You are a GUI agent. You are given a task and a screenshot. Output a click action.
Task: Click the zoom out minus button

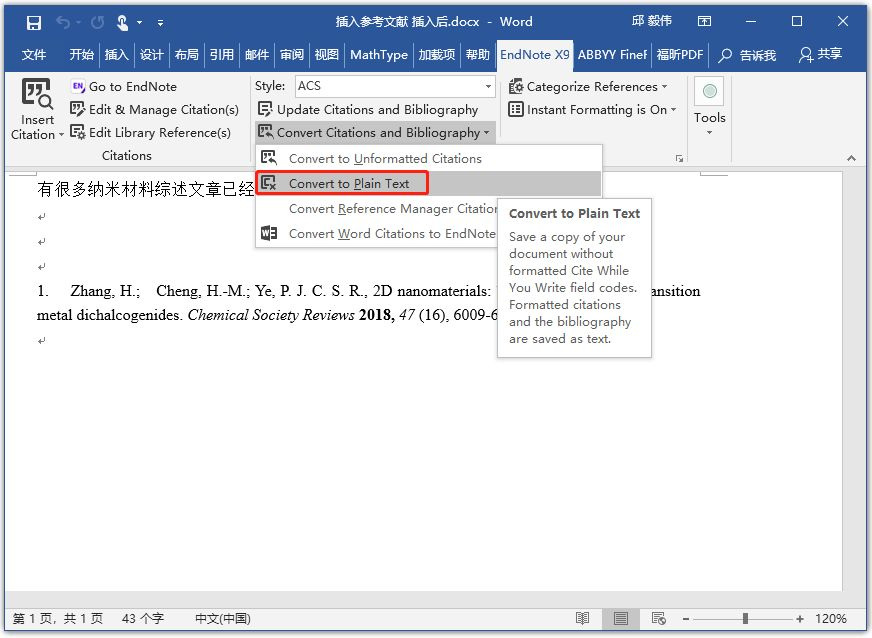coord(686,619)
